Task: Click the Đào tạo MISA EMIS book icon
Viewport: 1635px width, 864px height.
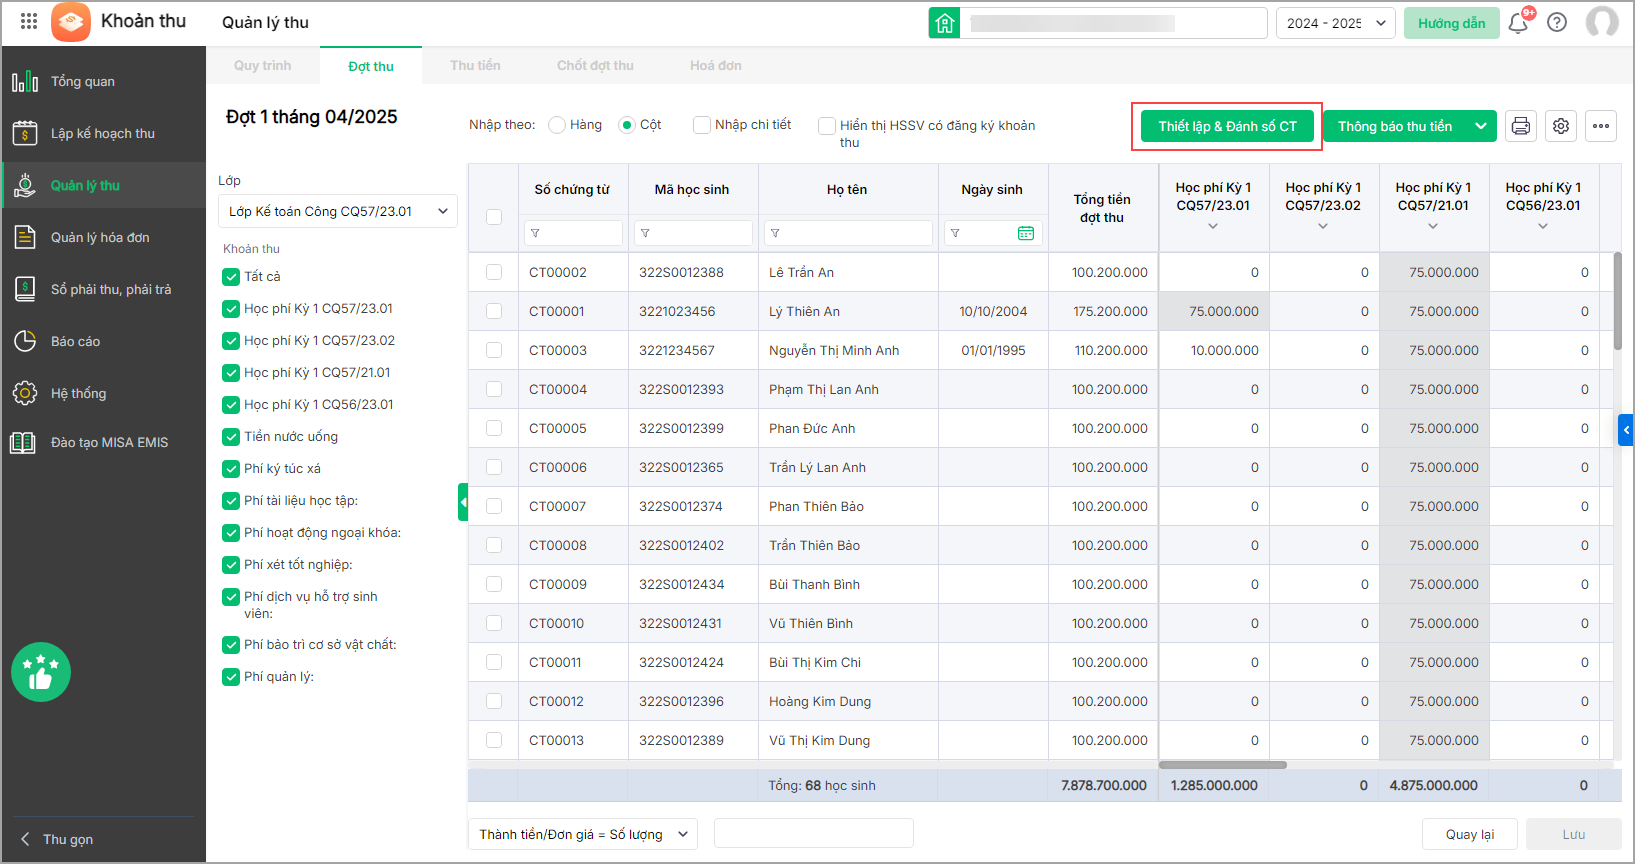Action: click(23, 442)
